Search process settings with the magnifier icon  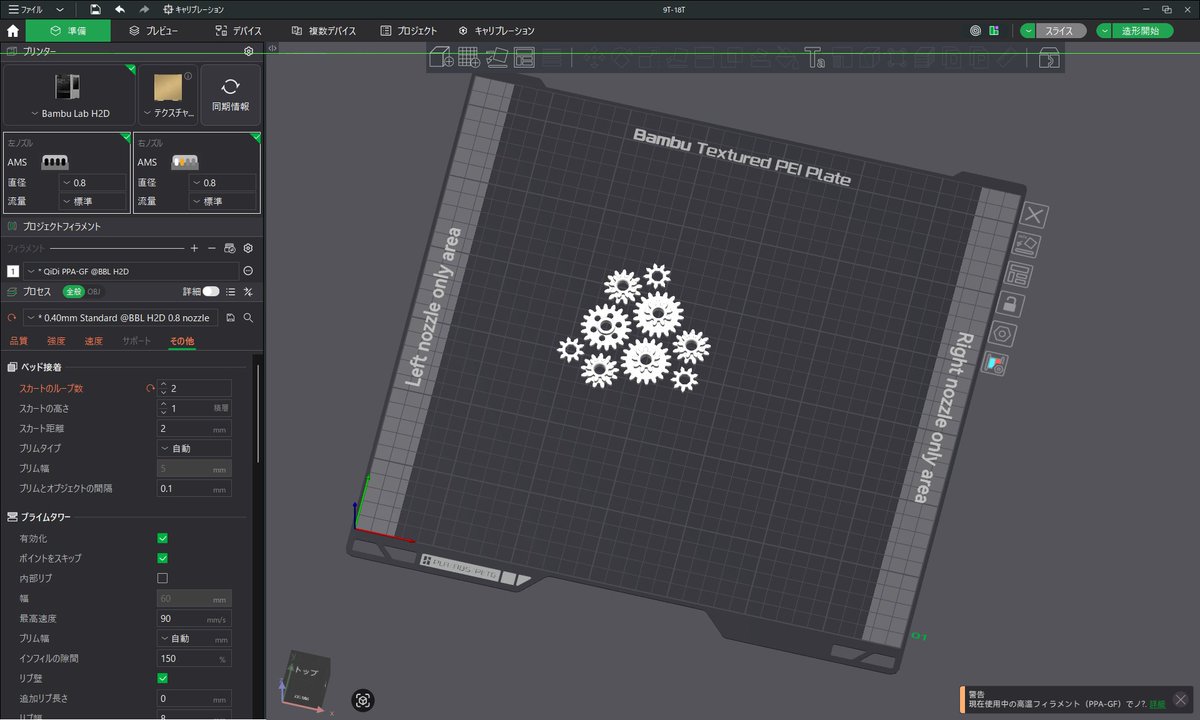click(248, 317)
